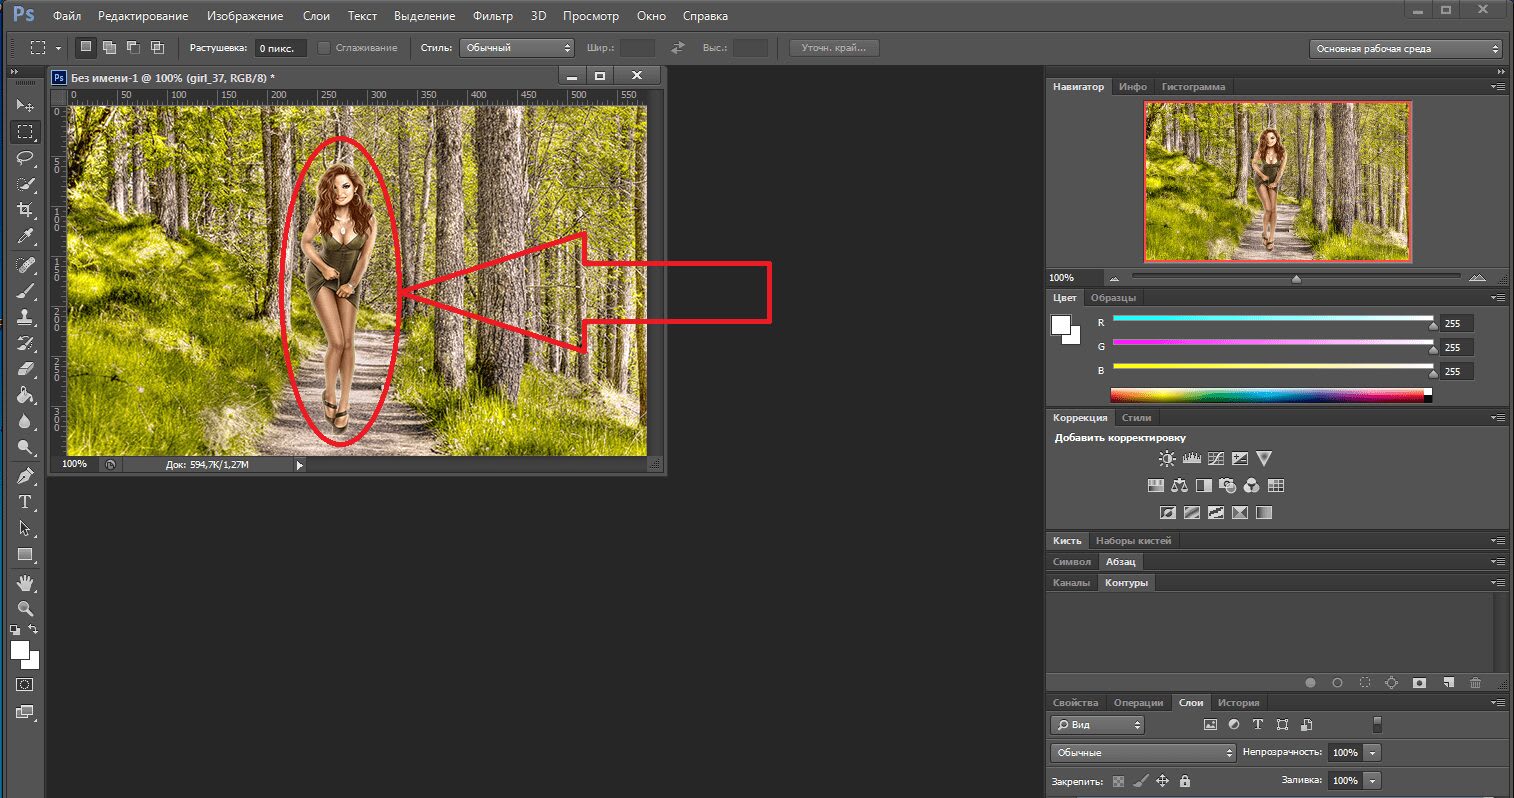
Task: Select the Hand tool
Action: point(25,583)
